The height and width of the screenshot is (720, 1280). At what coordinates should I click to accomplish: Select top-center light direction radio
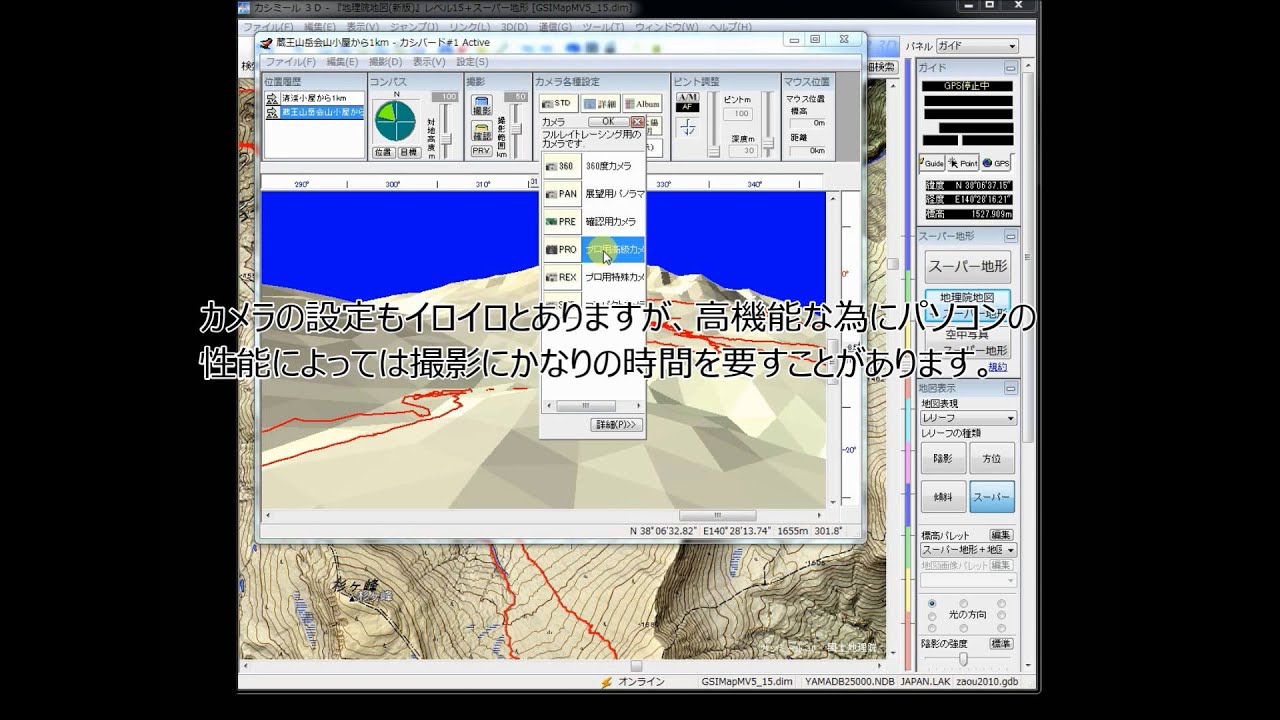pyautogui.click(x=966, y=603)
